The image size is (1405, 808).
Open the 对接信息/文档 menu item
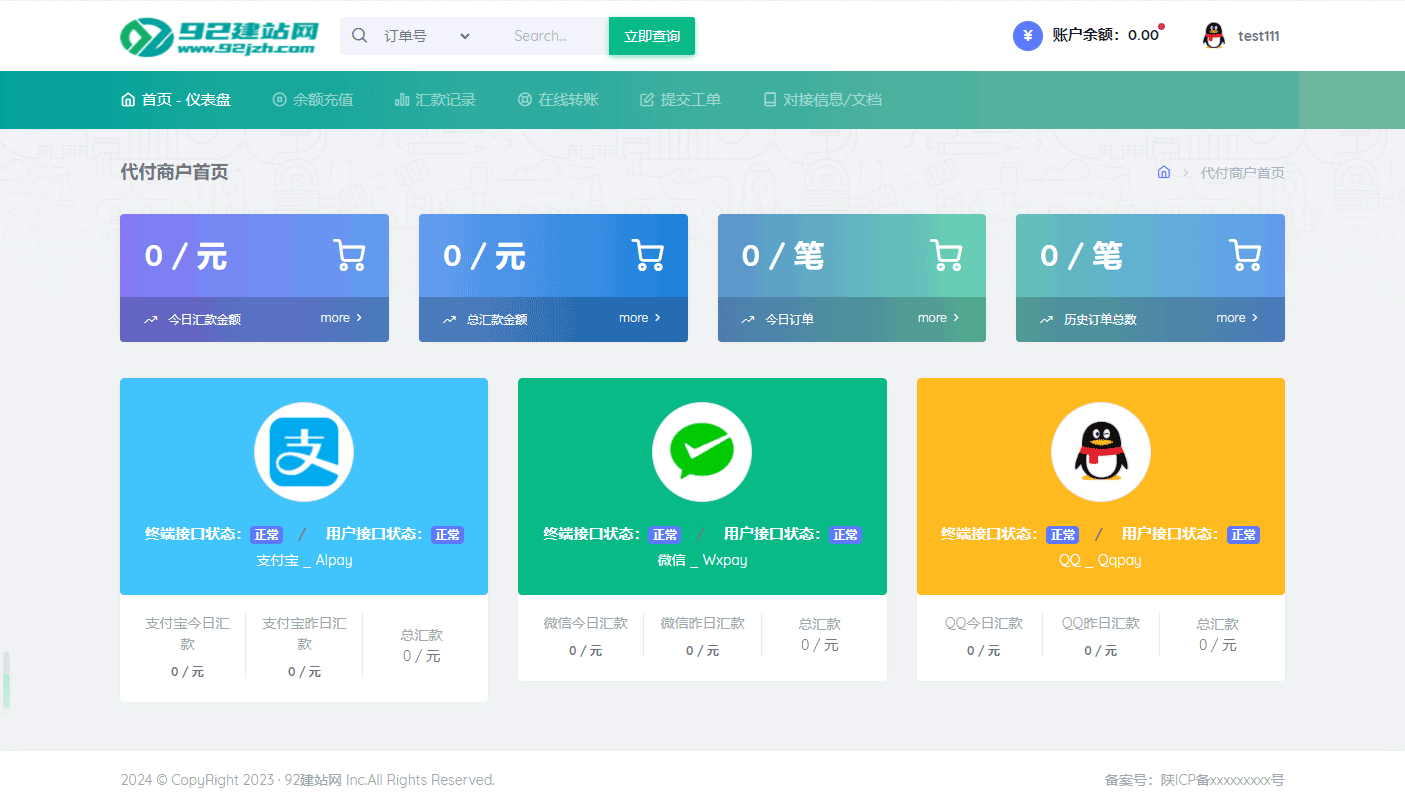pyautogui.click(x=822, y=100)
